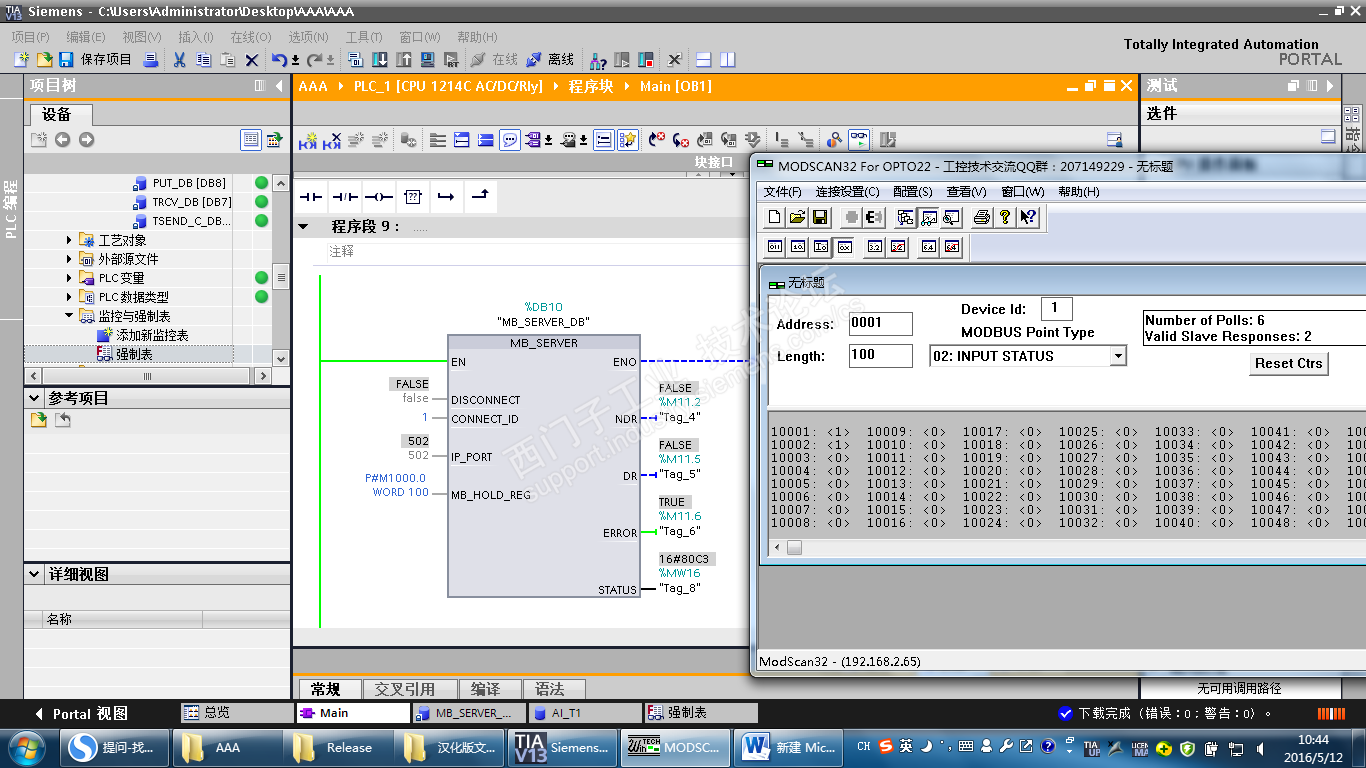Insert an output coil instruction
Viewport: 1366px width, 768px height.
[x=379, y=197]
